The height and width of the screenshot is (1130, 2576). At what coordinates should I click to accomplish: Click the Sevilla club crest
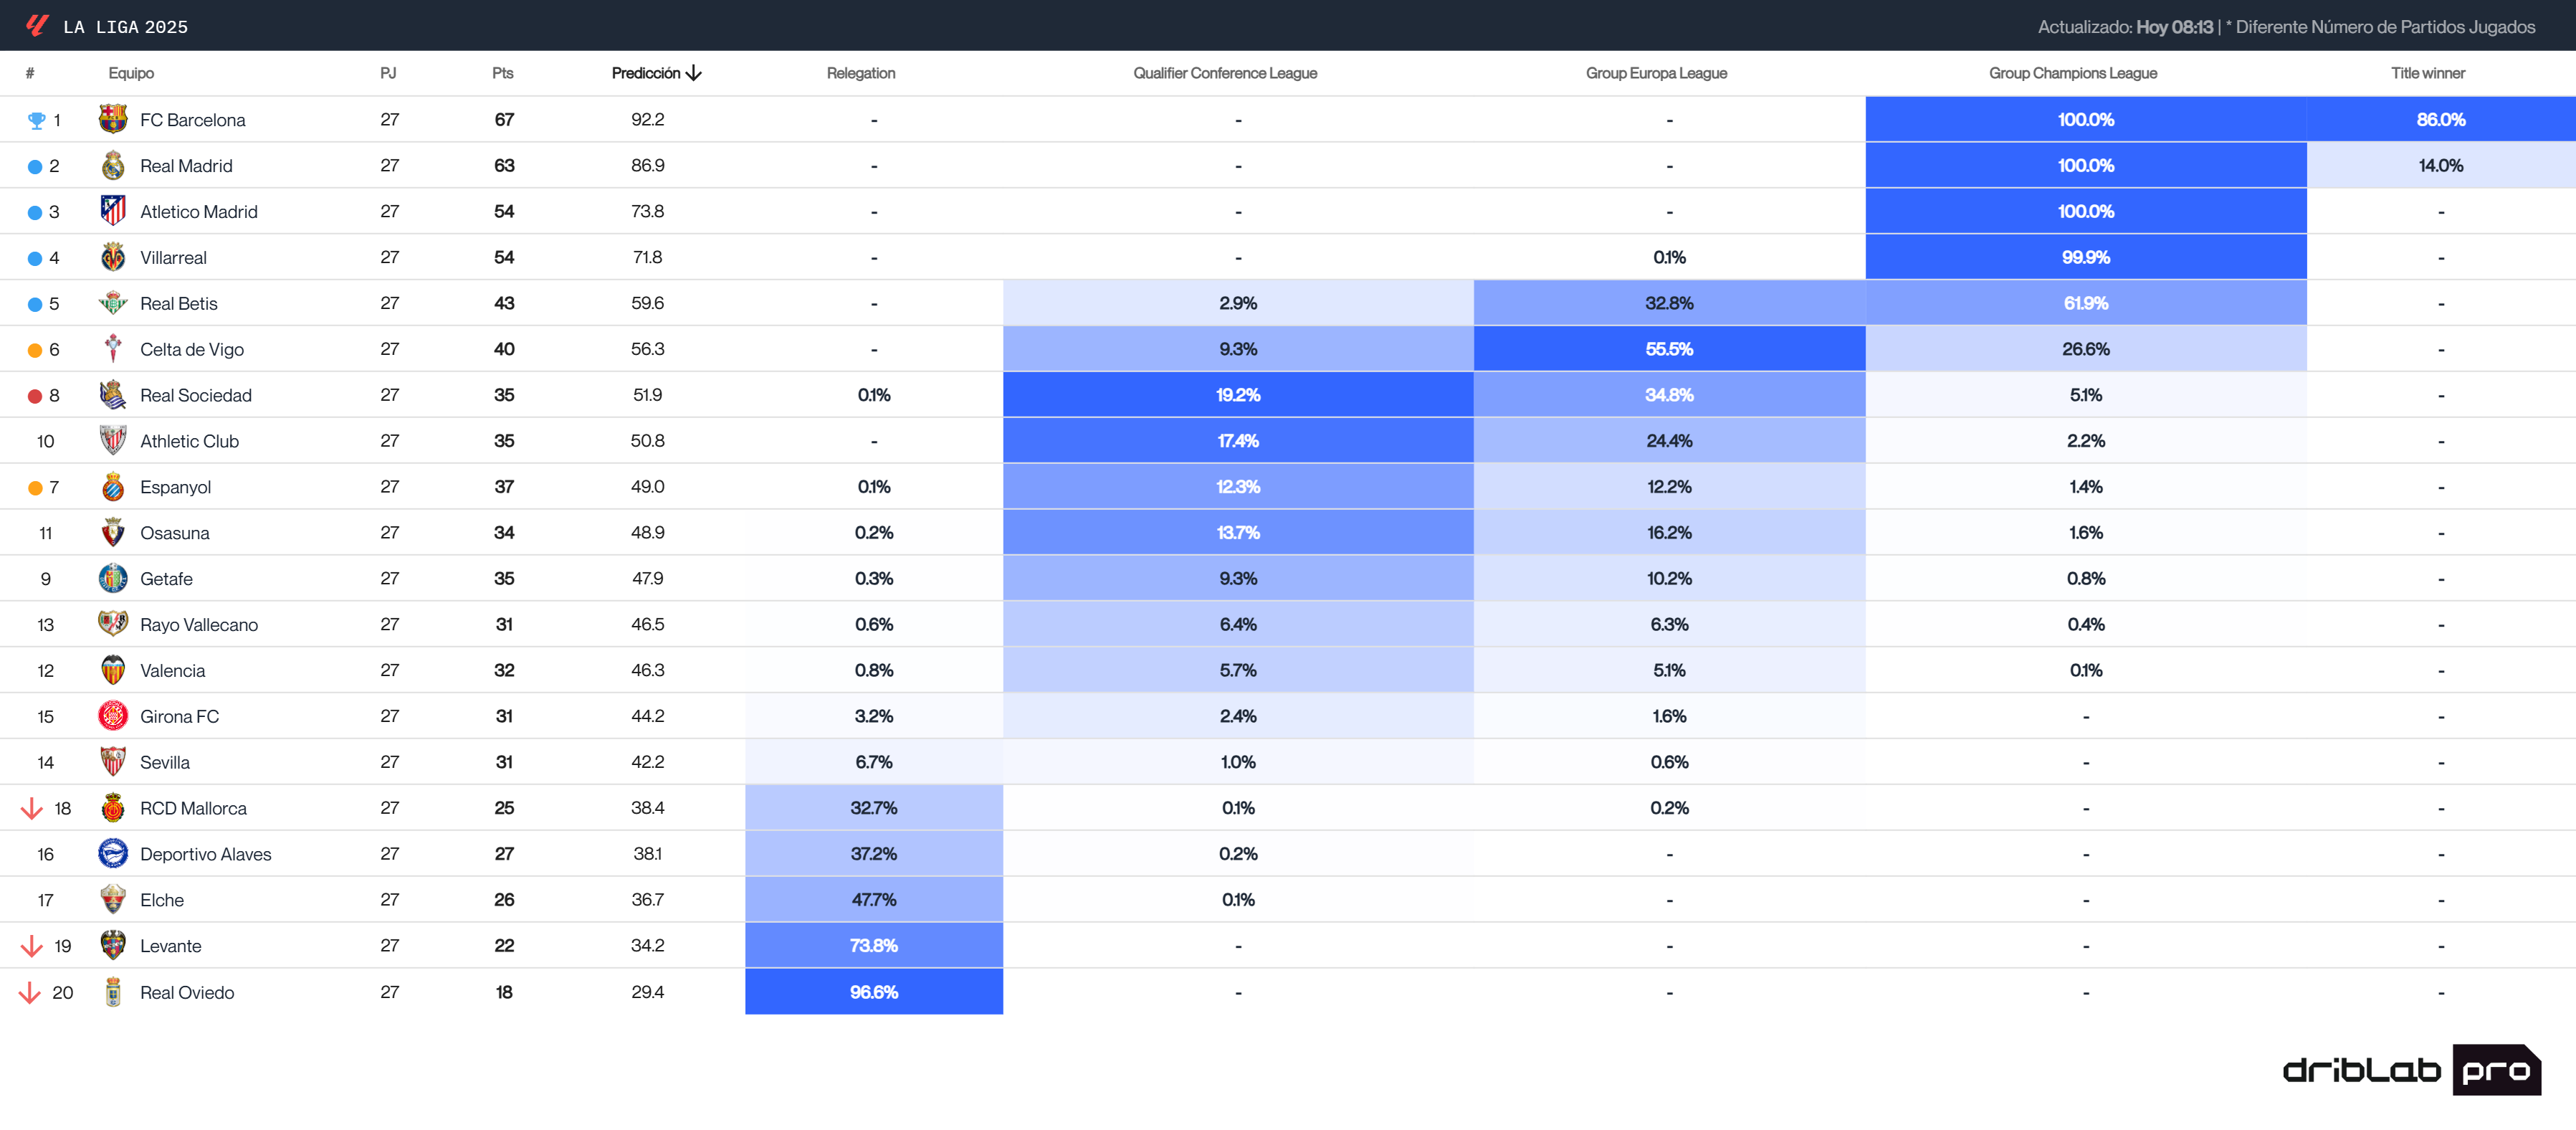[113, 761]
